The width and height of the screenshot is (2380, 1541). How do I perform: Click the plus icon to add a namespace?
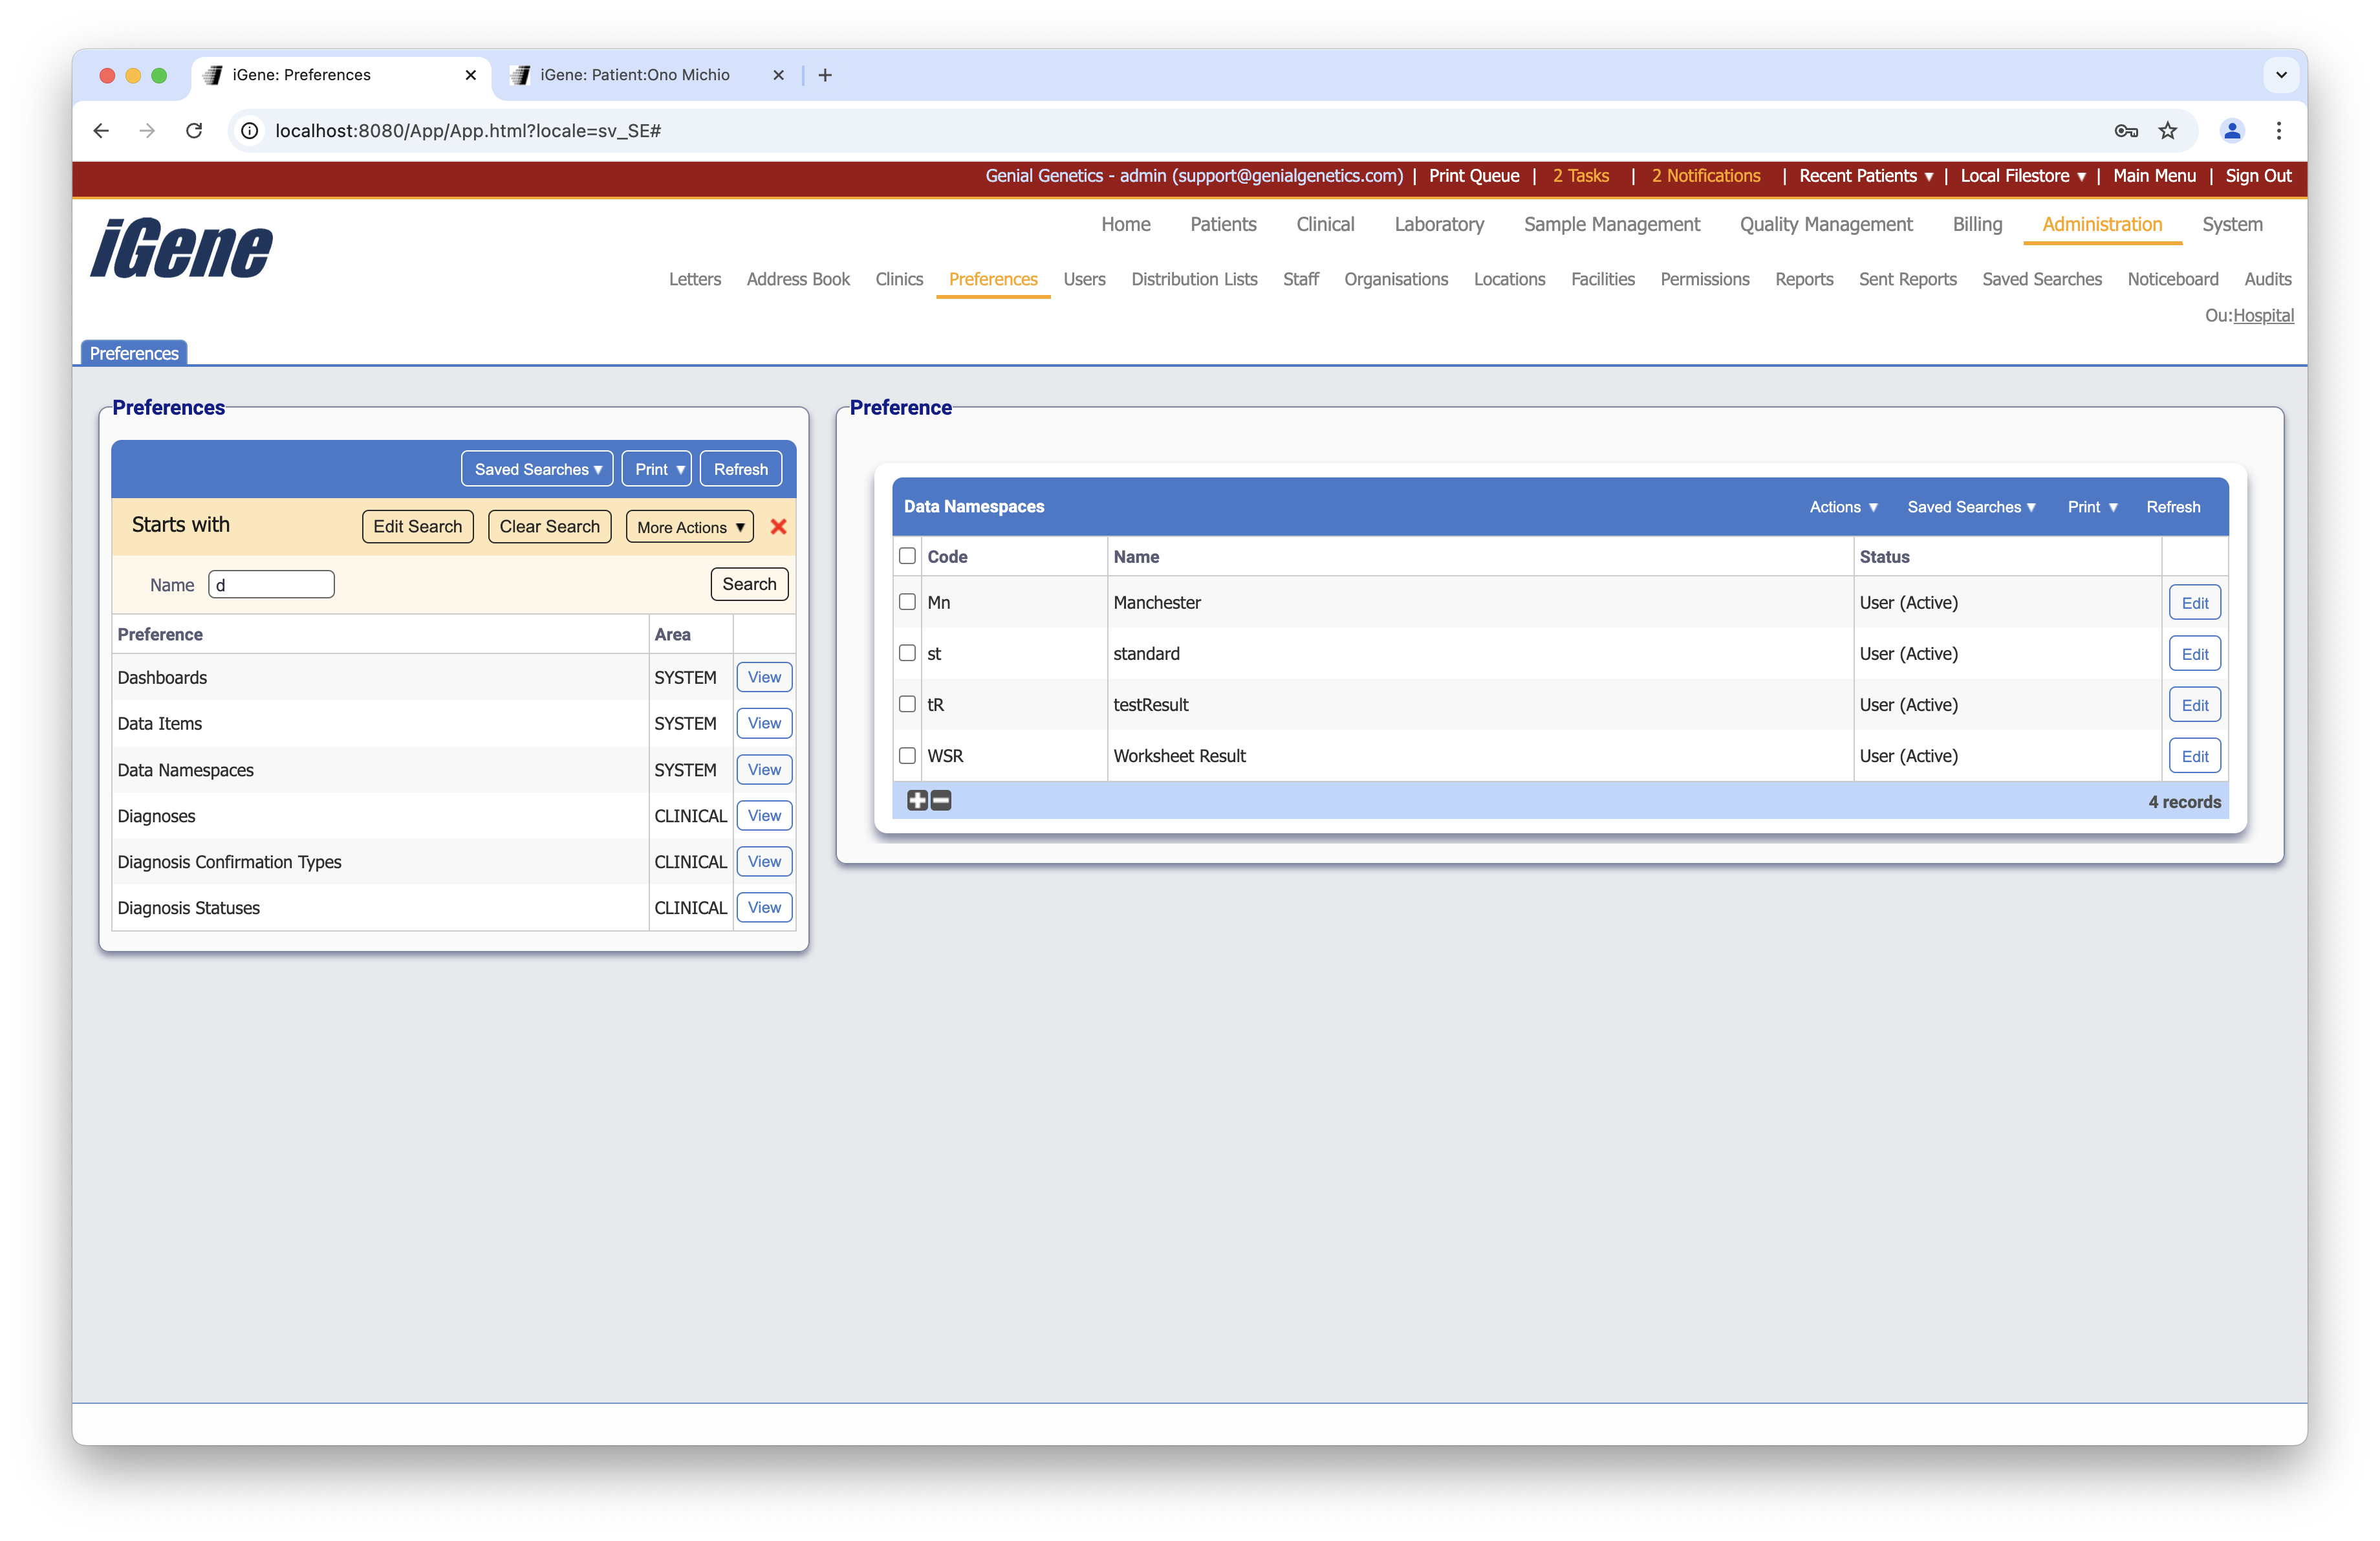pos(917,800)
